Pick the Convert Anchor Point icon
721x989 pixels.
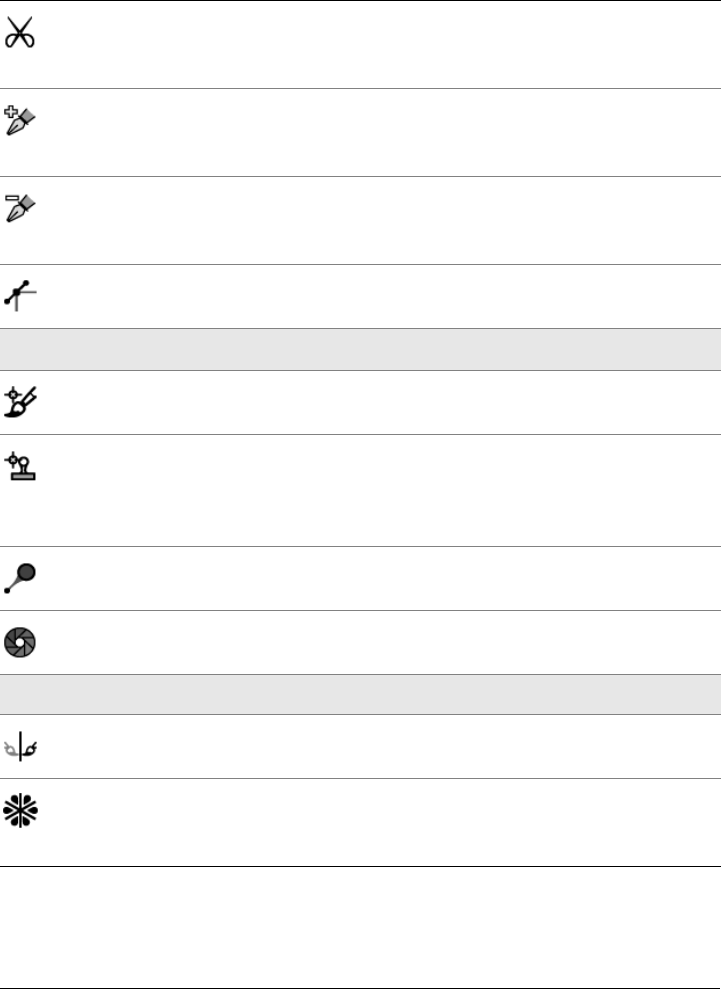tap(20, 296)
